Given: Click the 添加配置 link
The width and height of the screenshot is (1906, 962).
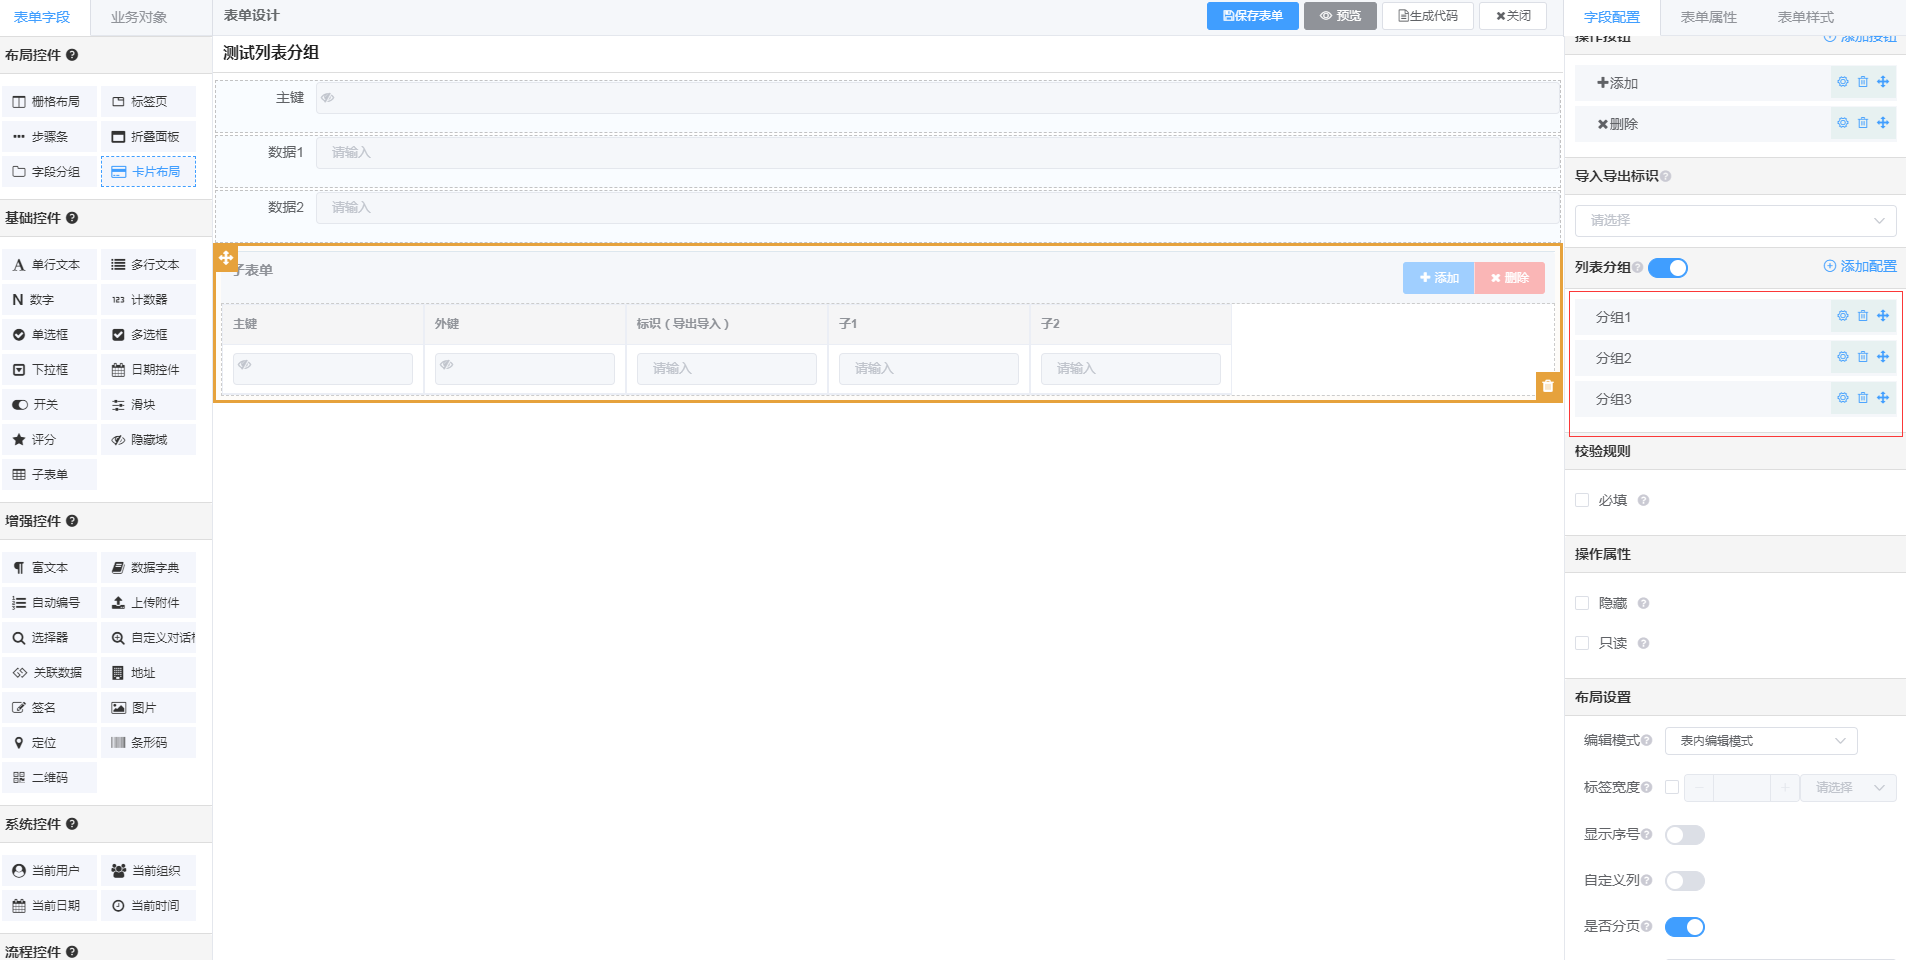Looking at the screenshot, I should click(x=1859, y=266).
